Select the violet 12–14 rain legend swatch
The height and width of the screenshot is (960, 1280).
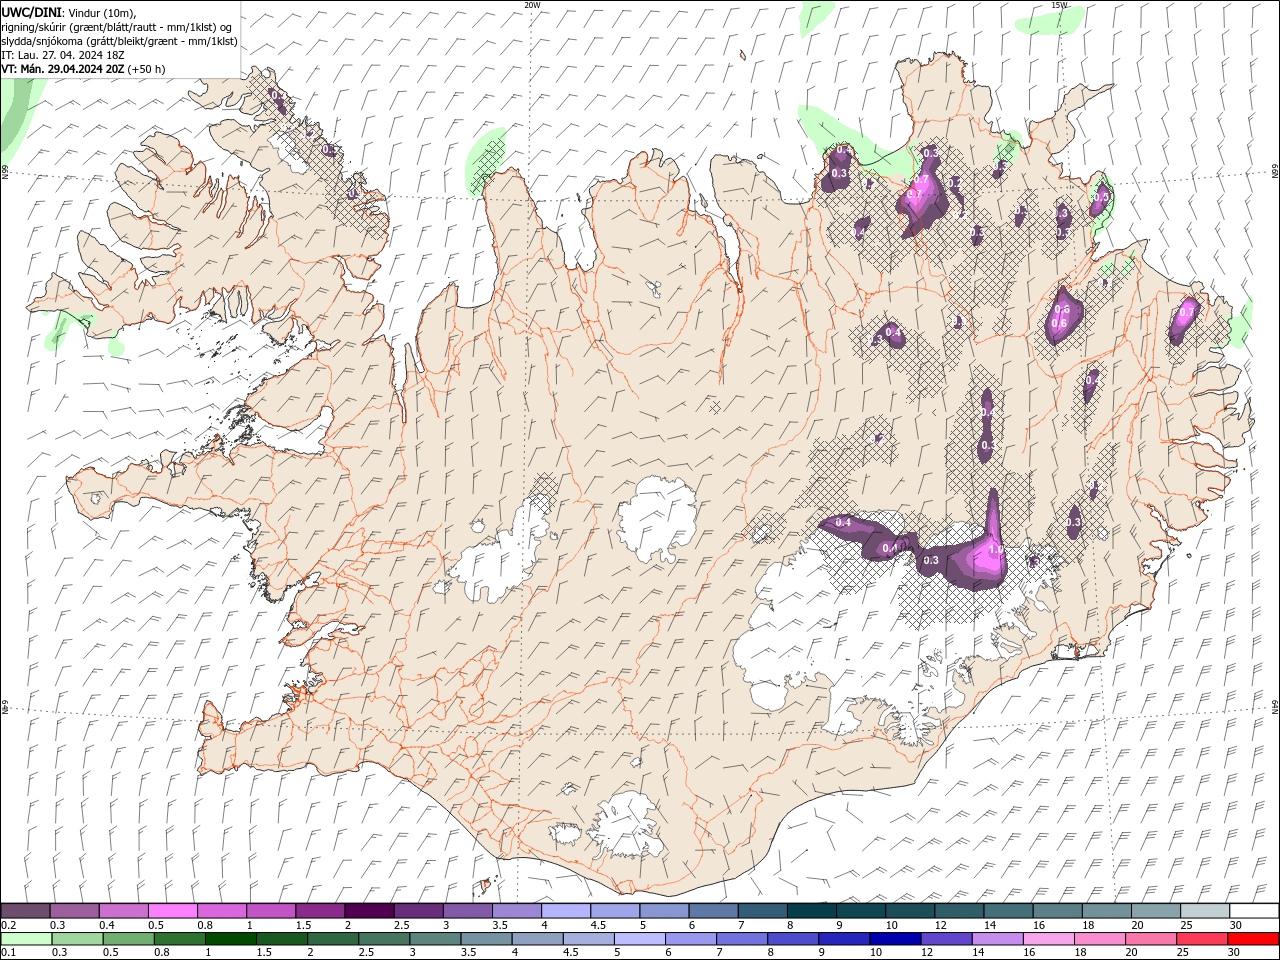[x=946, y=939]
